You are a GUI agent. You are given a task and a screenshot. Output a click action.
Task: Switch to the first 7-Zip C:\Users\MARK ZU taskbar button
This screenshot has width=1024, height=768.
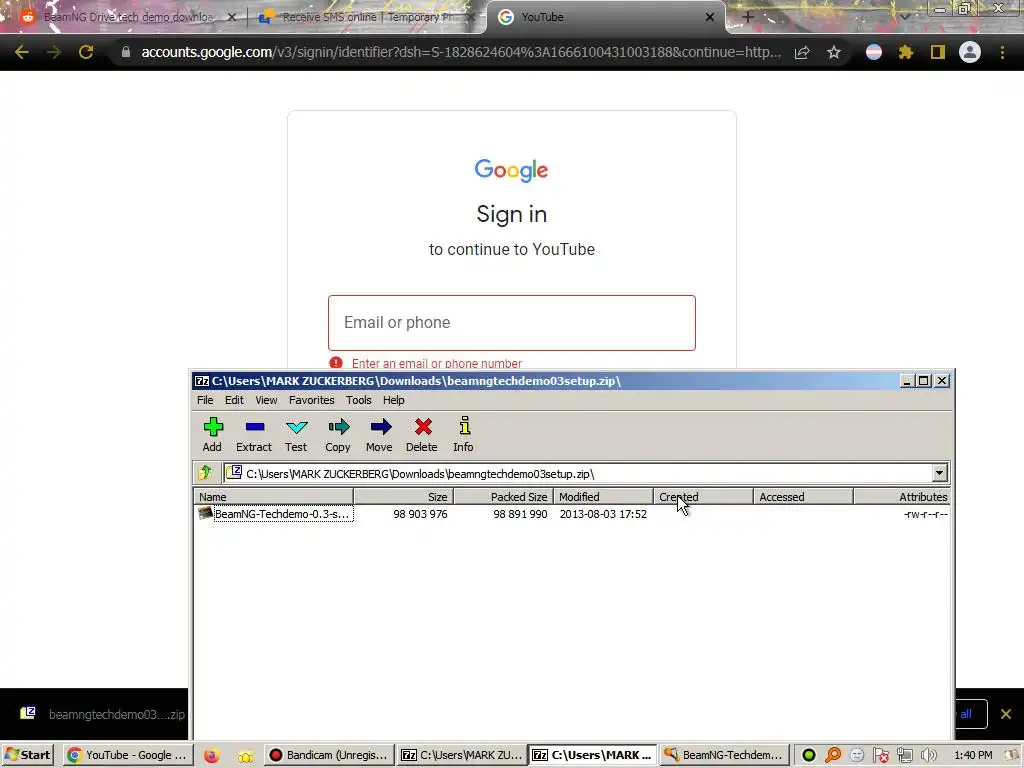[462, 755]
